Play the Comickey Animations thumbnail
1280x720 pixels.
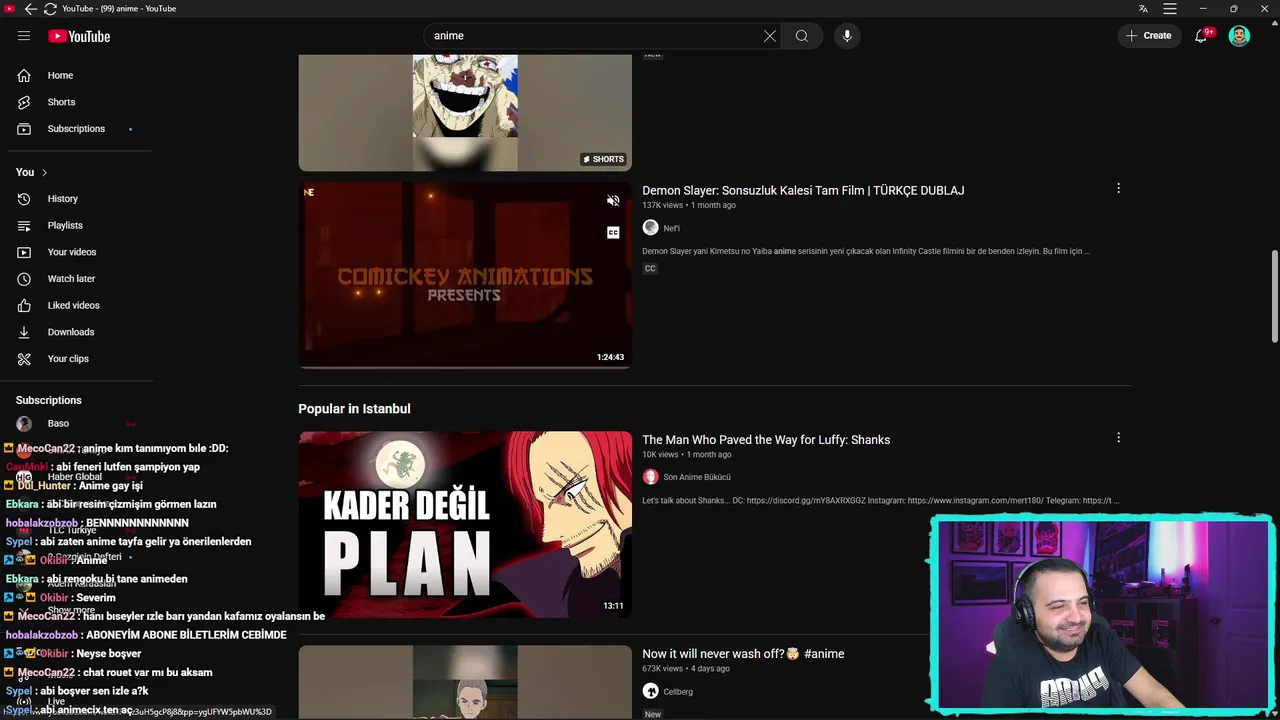coord(465,275)
